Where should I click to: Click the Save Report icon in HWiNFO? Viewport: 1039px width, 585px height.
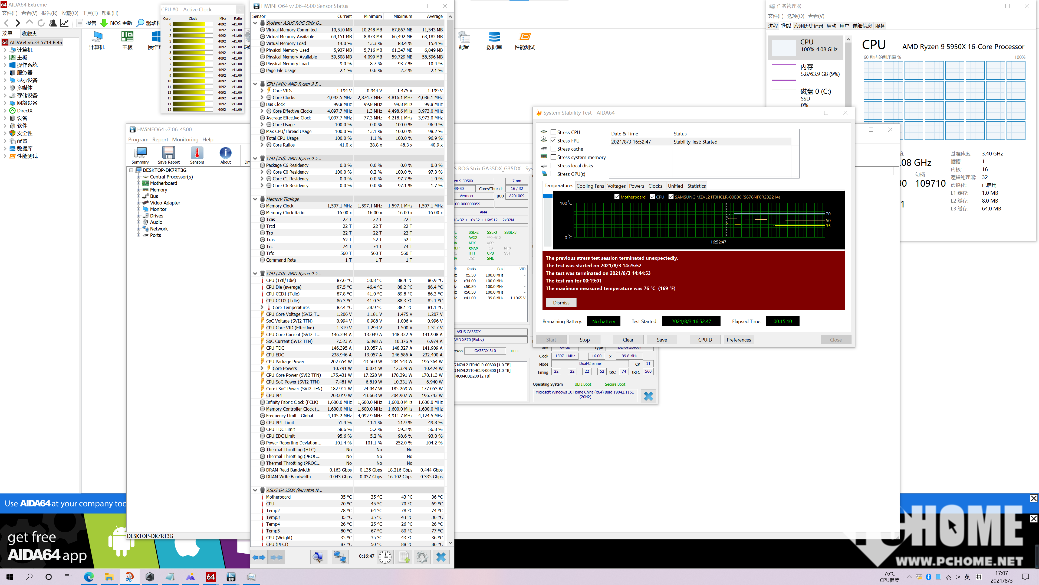coord(168,154)
